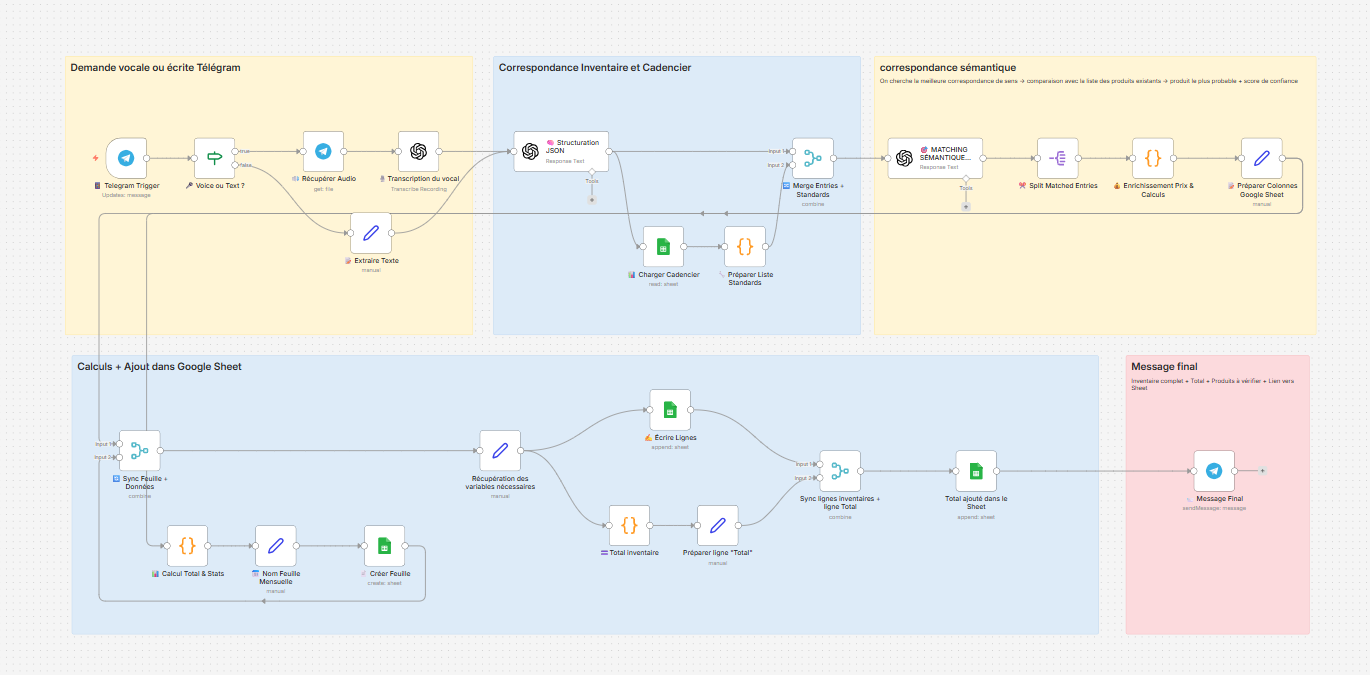Click the plus connector after Message Final
Viewport: 1370px width, 675px height.
coord(1263,471)
